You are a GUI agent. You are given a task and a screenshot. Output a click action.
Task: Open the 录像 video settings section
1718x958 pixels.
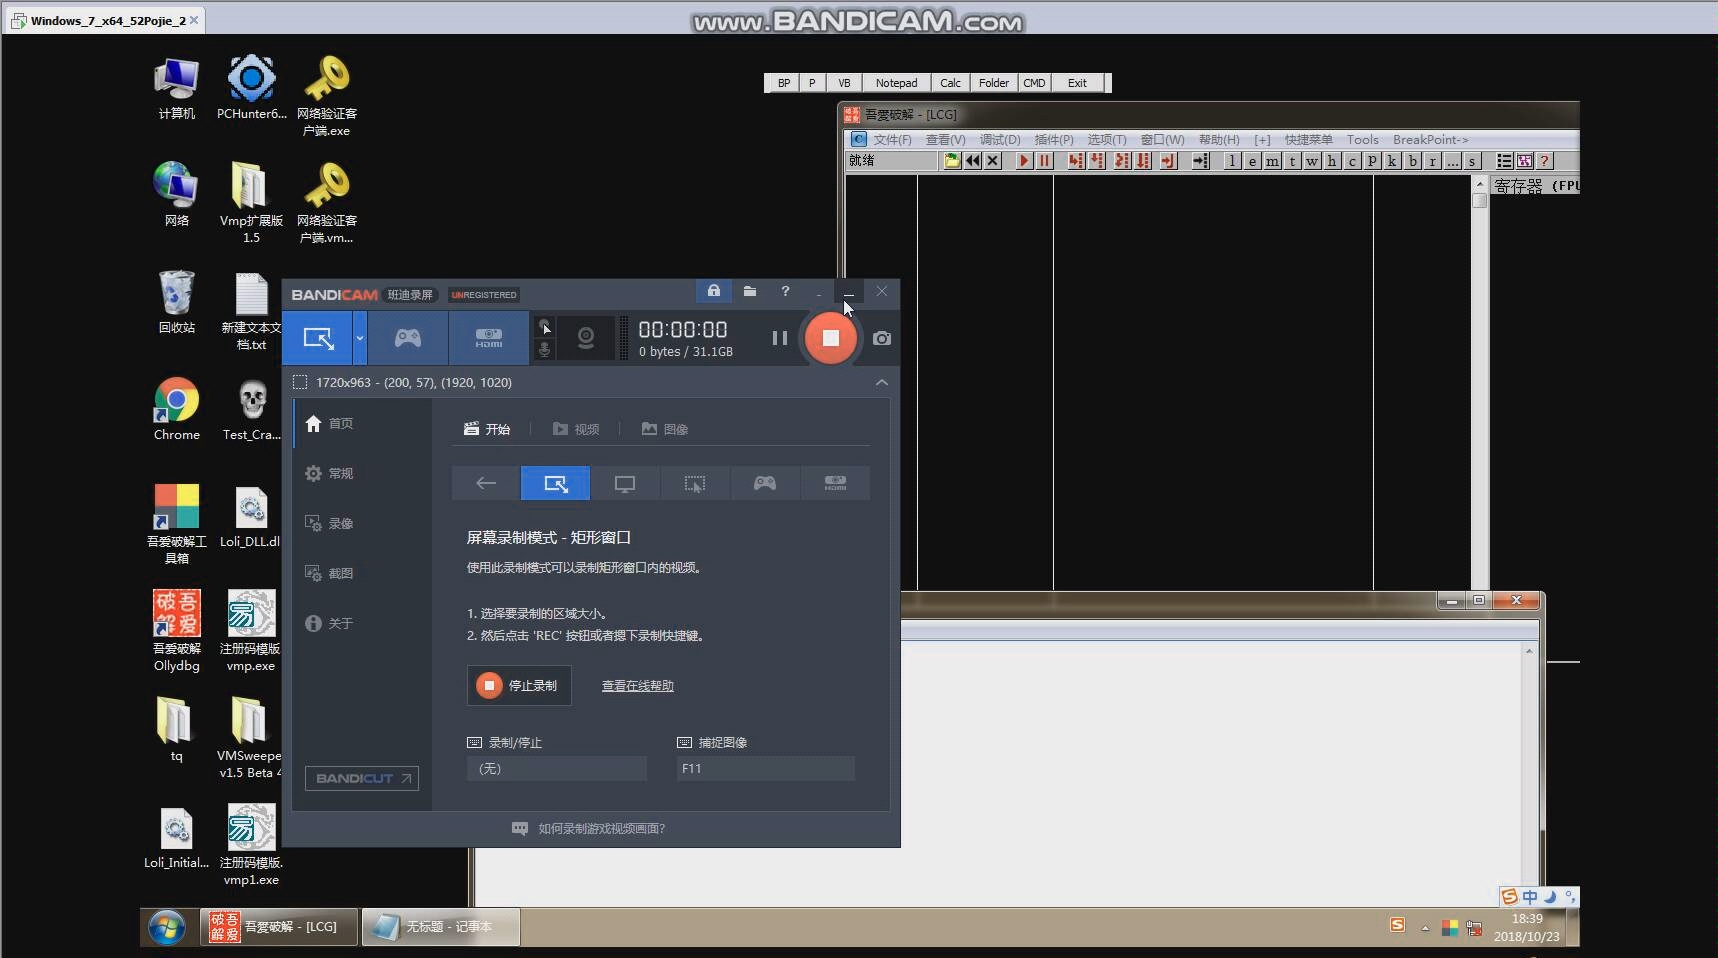(329, 523)
